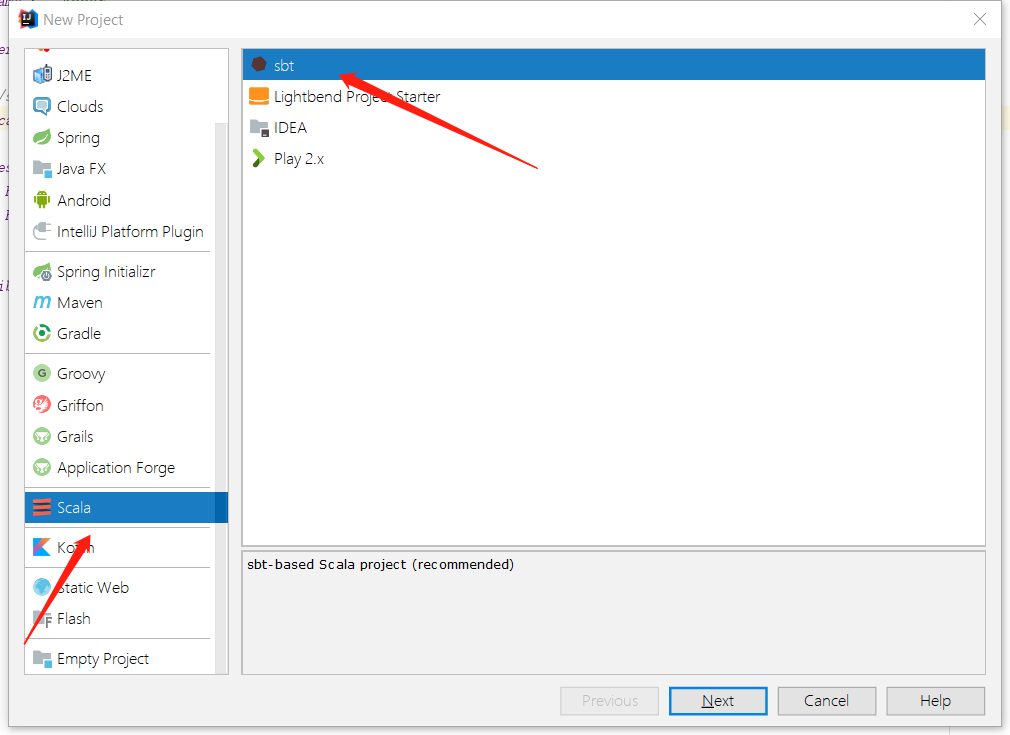Open the Java FX category
Image resolution: width=1010 pixels, height=735 pixels.
(x=120, y=169)
